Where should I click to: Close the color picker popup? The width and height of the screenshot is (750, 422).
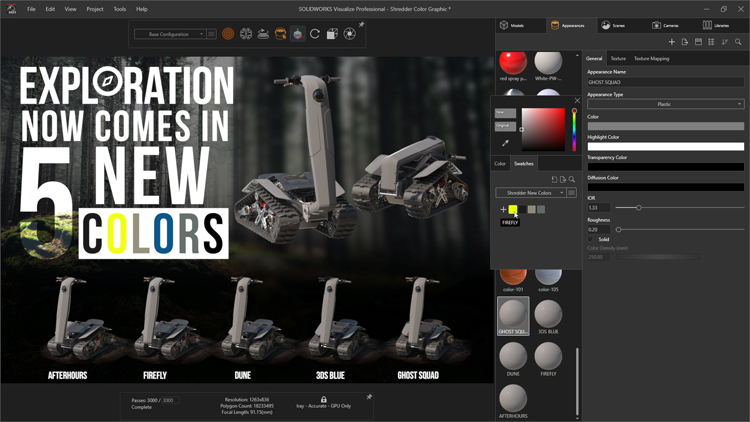click(577, 100)
